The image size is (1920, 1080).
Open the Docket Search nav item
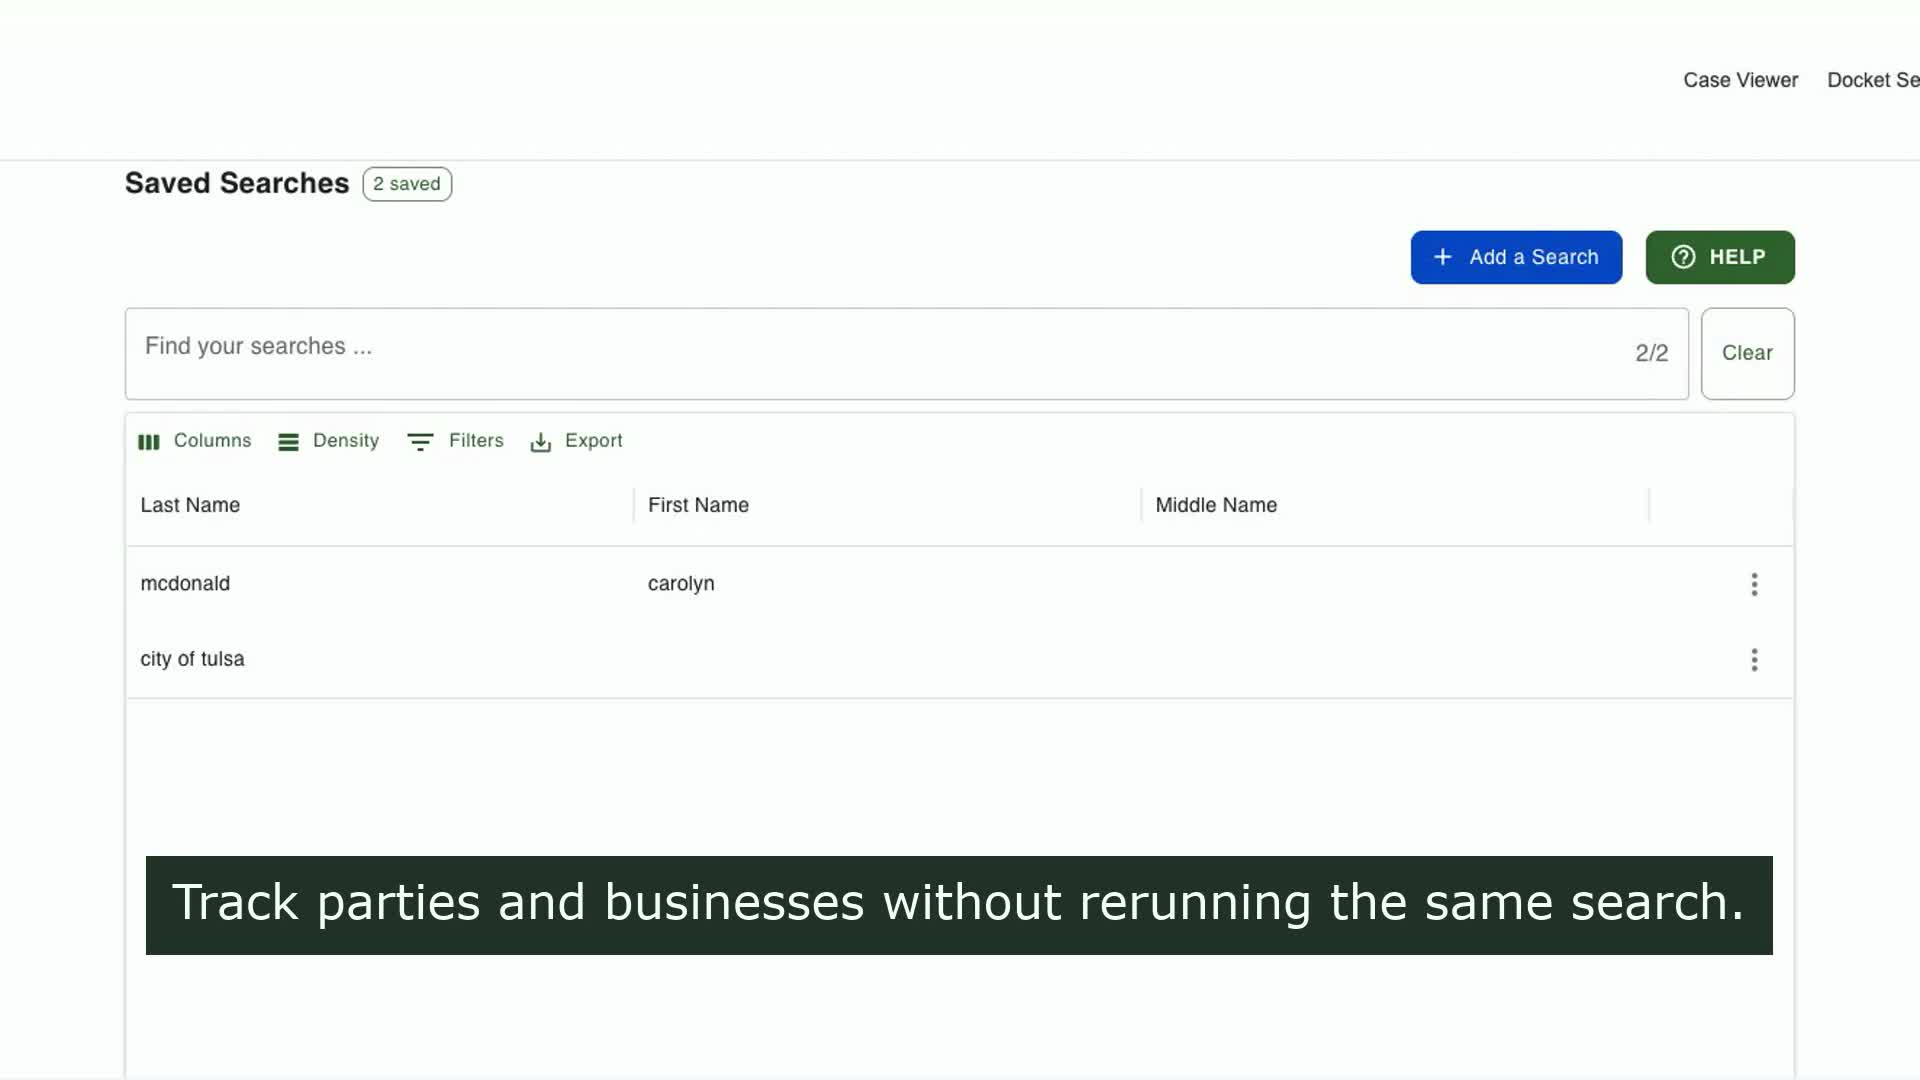(x=1873, y=80)
